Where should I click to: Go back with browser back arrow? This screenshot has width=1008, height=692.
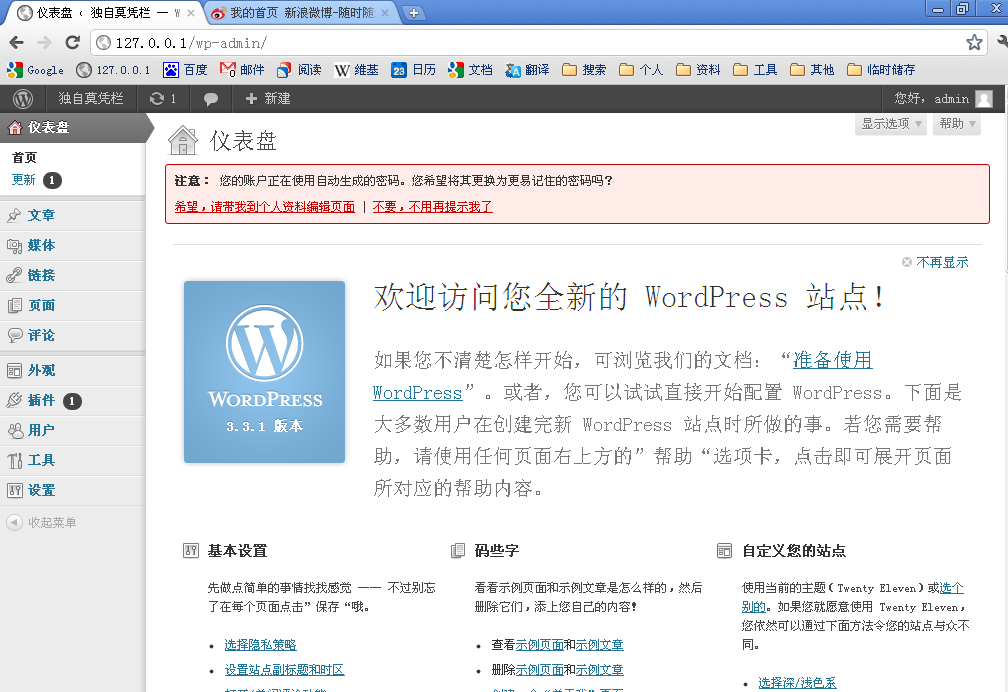[x=17, y=42]
